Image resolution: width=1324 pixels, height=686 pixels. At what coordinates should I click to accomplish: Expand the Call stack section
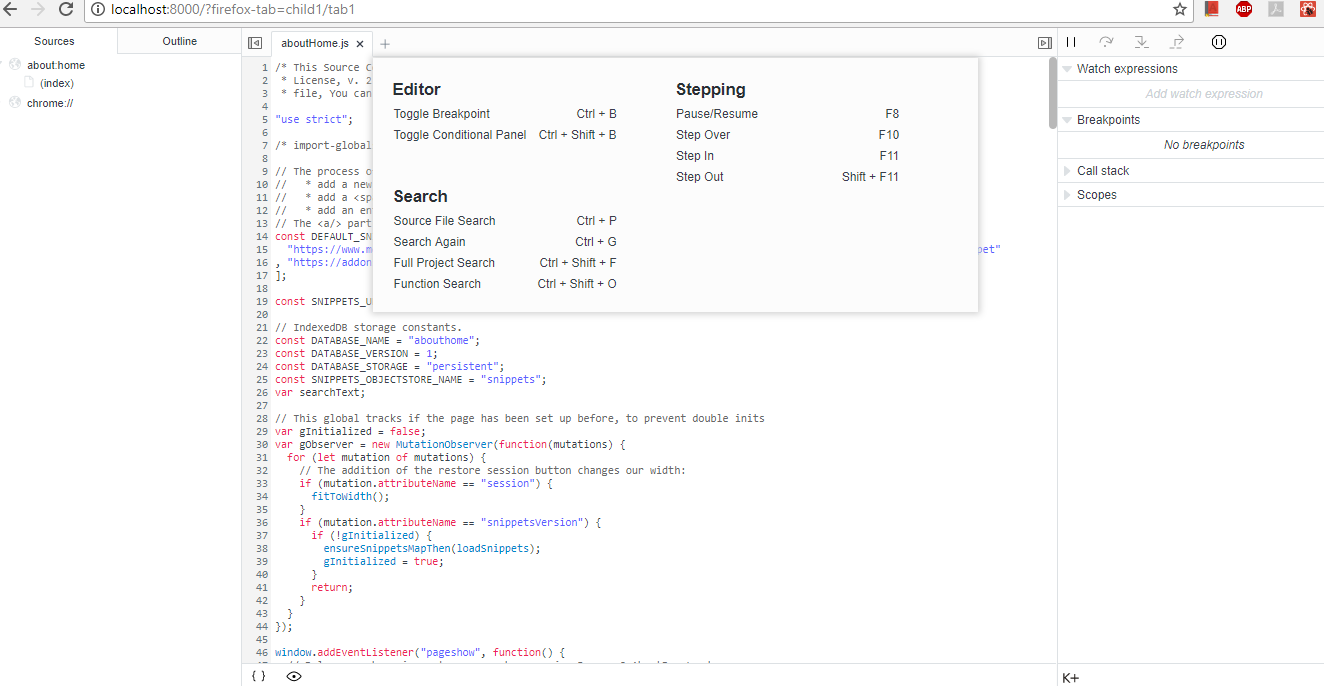pos(1067,171)
